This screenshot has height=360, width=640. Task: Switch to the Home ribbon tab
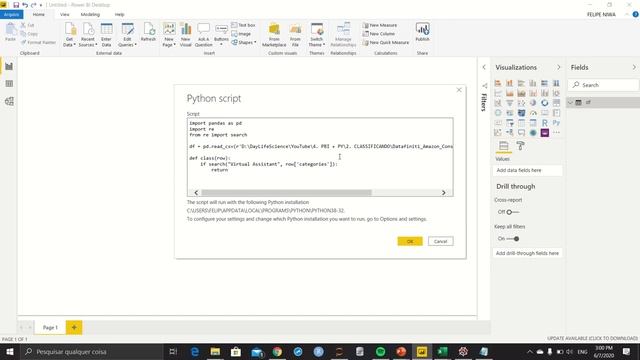click(x=39, y=14)
